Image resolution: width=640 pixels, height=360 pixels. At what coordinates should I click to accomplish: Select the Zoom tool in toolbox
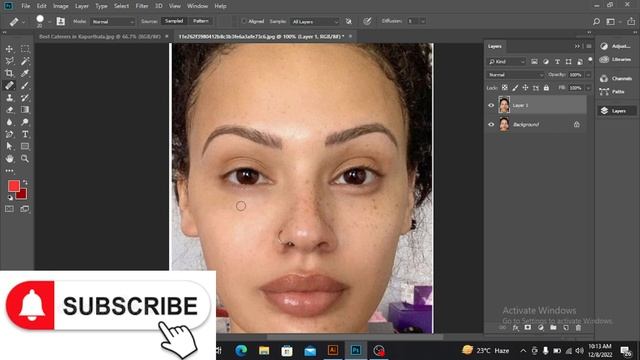pos(25,158)
